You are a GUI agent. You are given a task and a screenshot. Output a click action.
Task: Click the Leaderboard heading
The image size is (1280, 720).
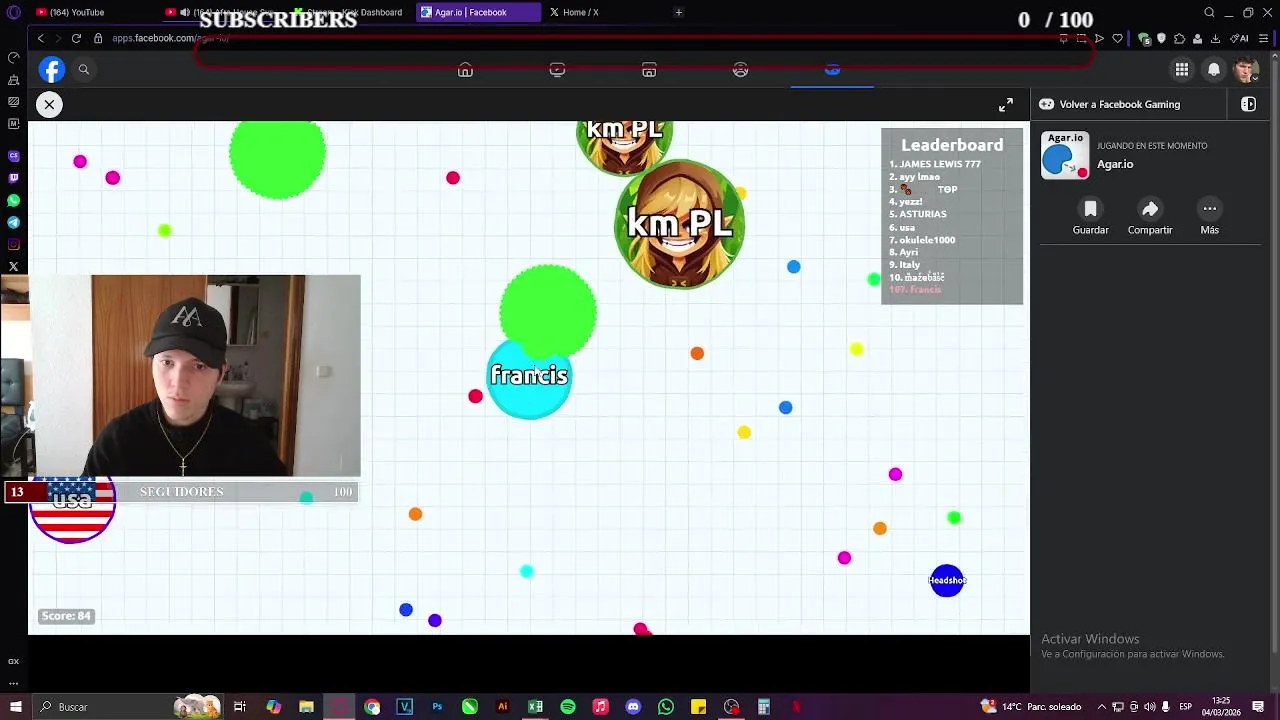[x=952, y=145]
